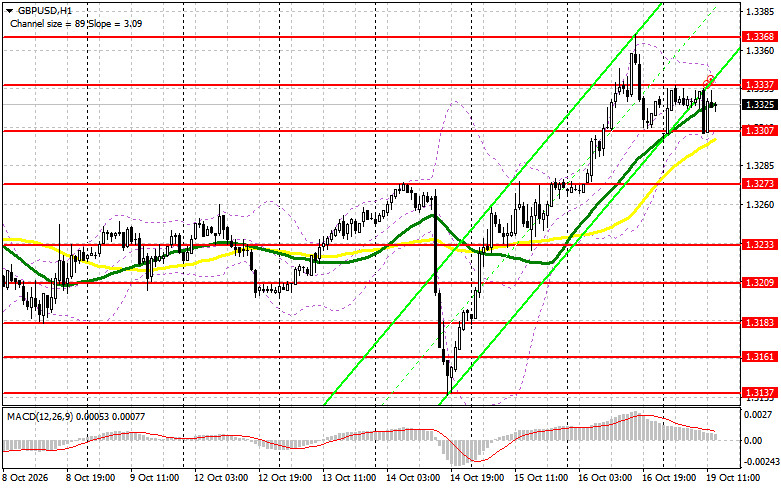Select the red 1.3337 price level label

pyautogui.click(x=760, y=85)
